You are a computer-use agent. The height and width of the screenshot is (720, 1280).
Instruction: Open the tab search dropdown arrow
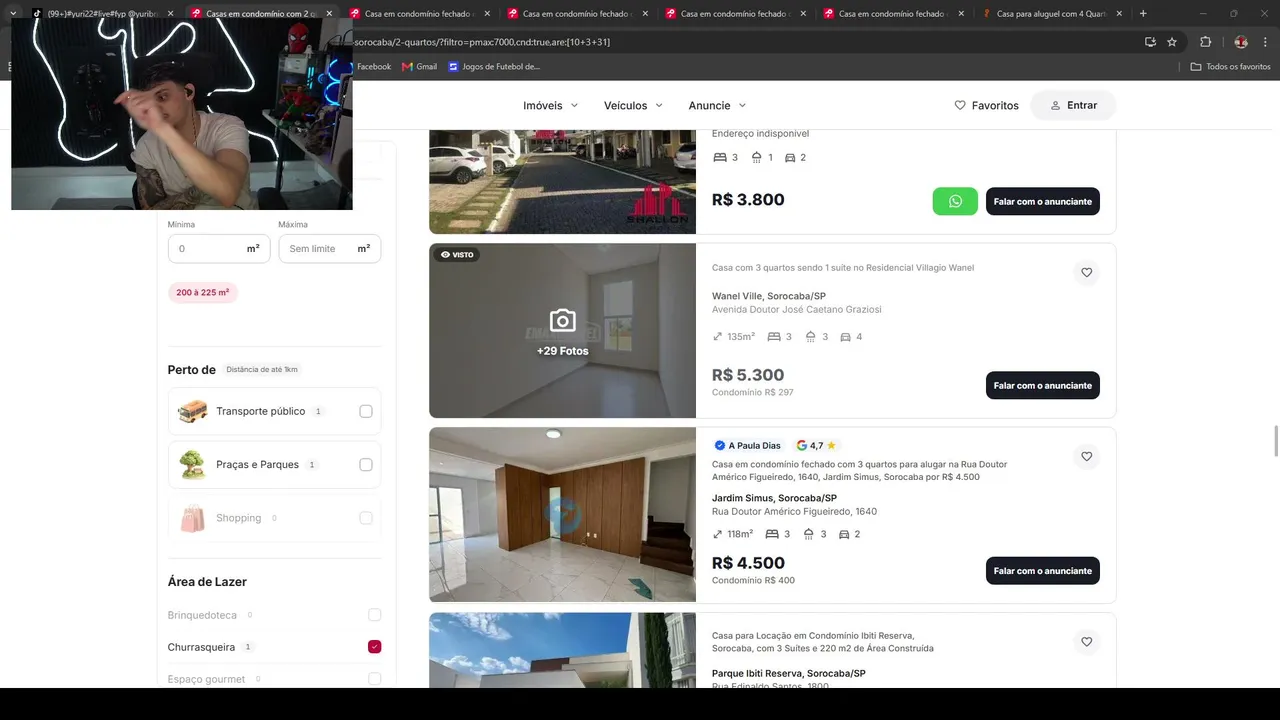coord(13,14)
